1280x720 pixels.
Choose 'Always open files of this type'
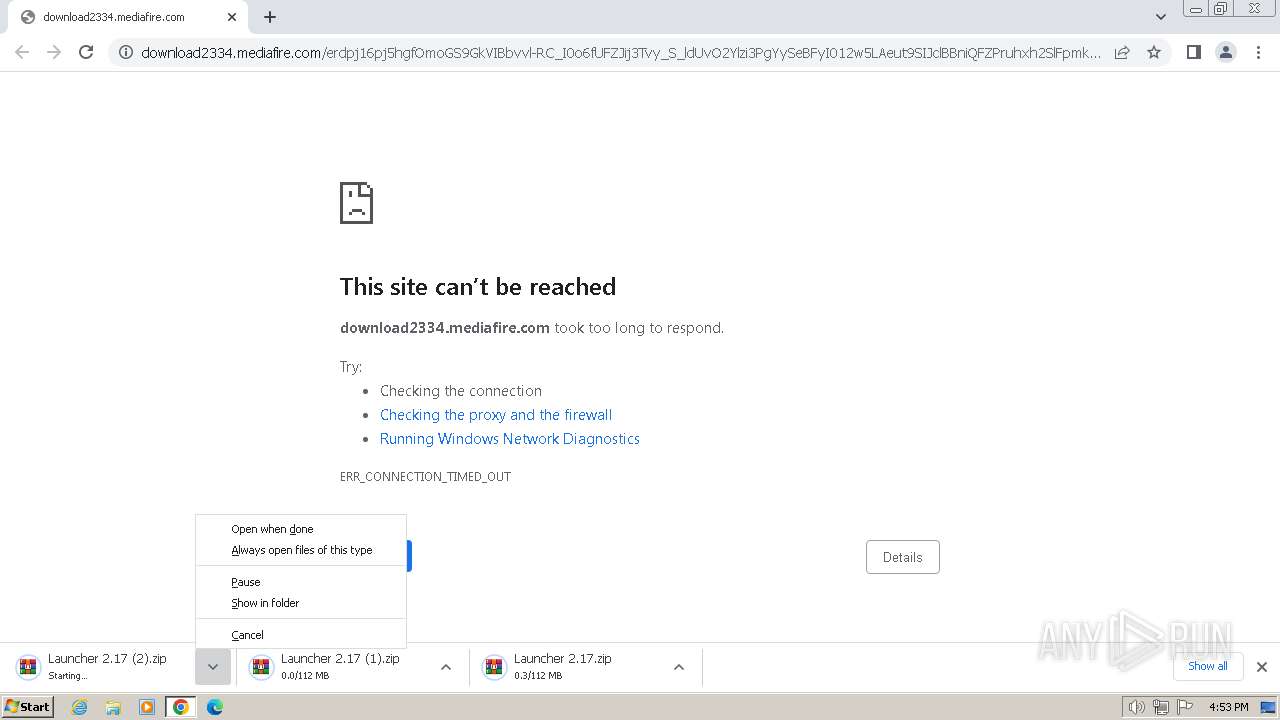click(x=301, y=550)
